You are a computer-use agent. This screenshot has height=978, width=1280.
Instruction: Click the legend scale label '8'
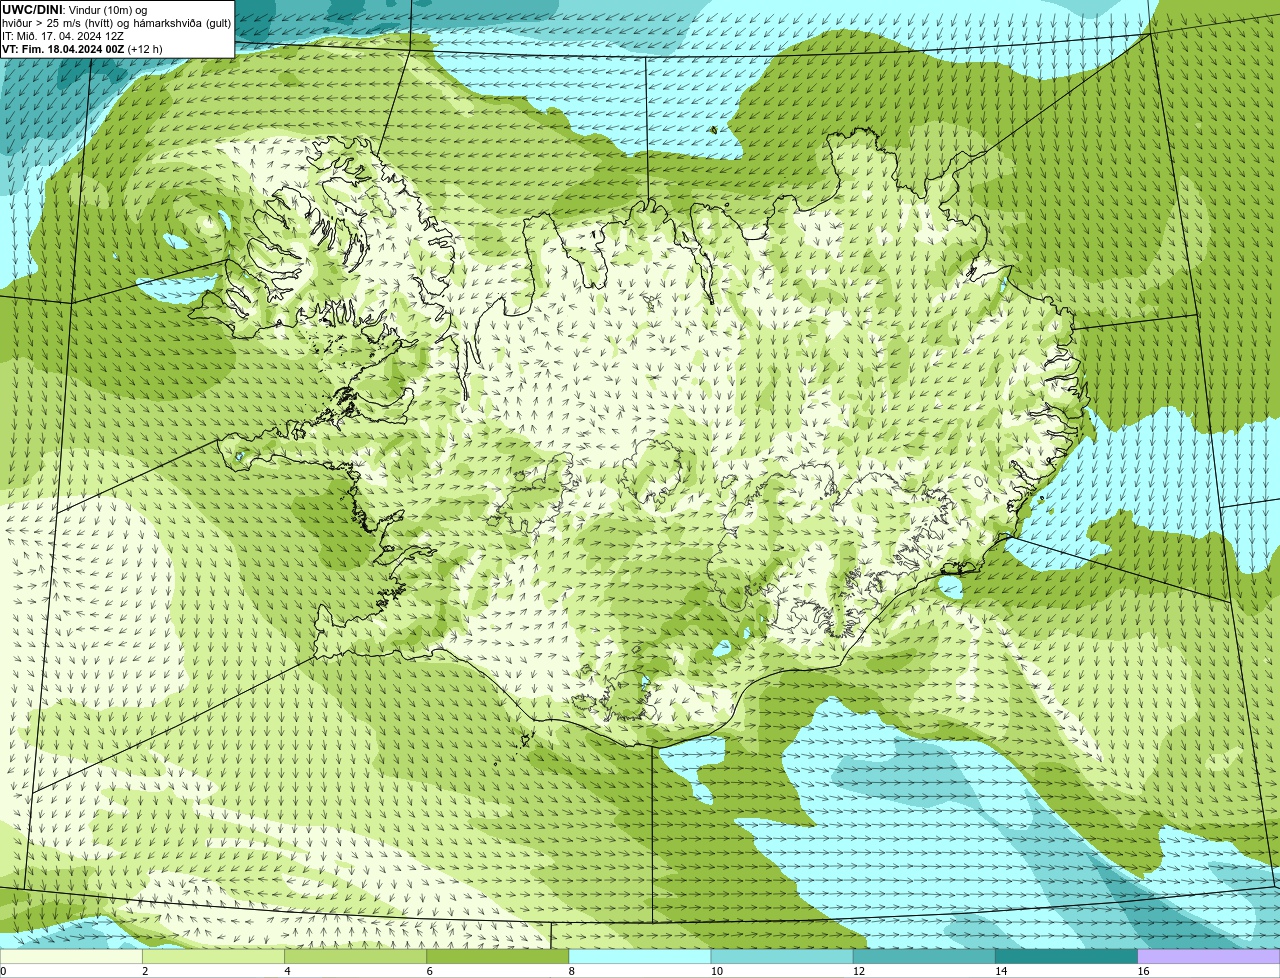(x=572, y=971)
